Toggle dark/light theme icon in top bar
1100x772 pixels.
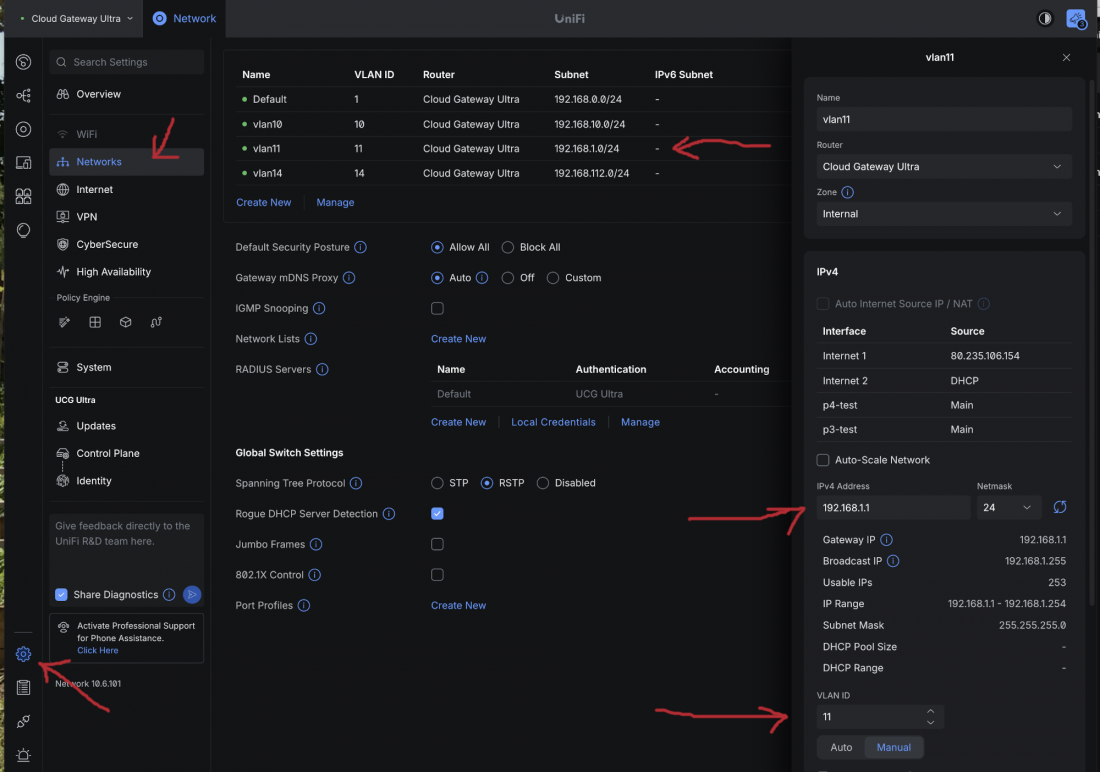click(1045, 18)
